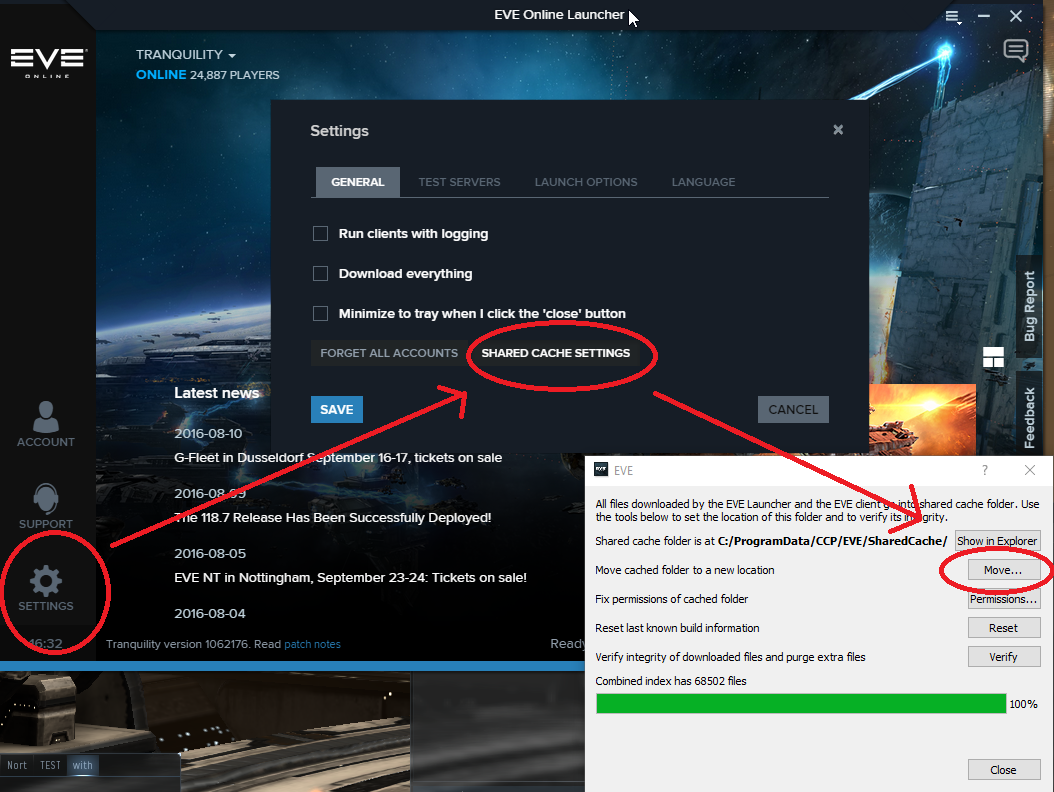Open Settings using the gear icon
This screenshot has width=1054, height=792.
[x=45, y=582]
